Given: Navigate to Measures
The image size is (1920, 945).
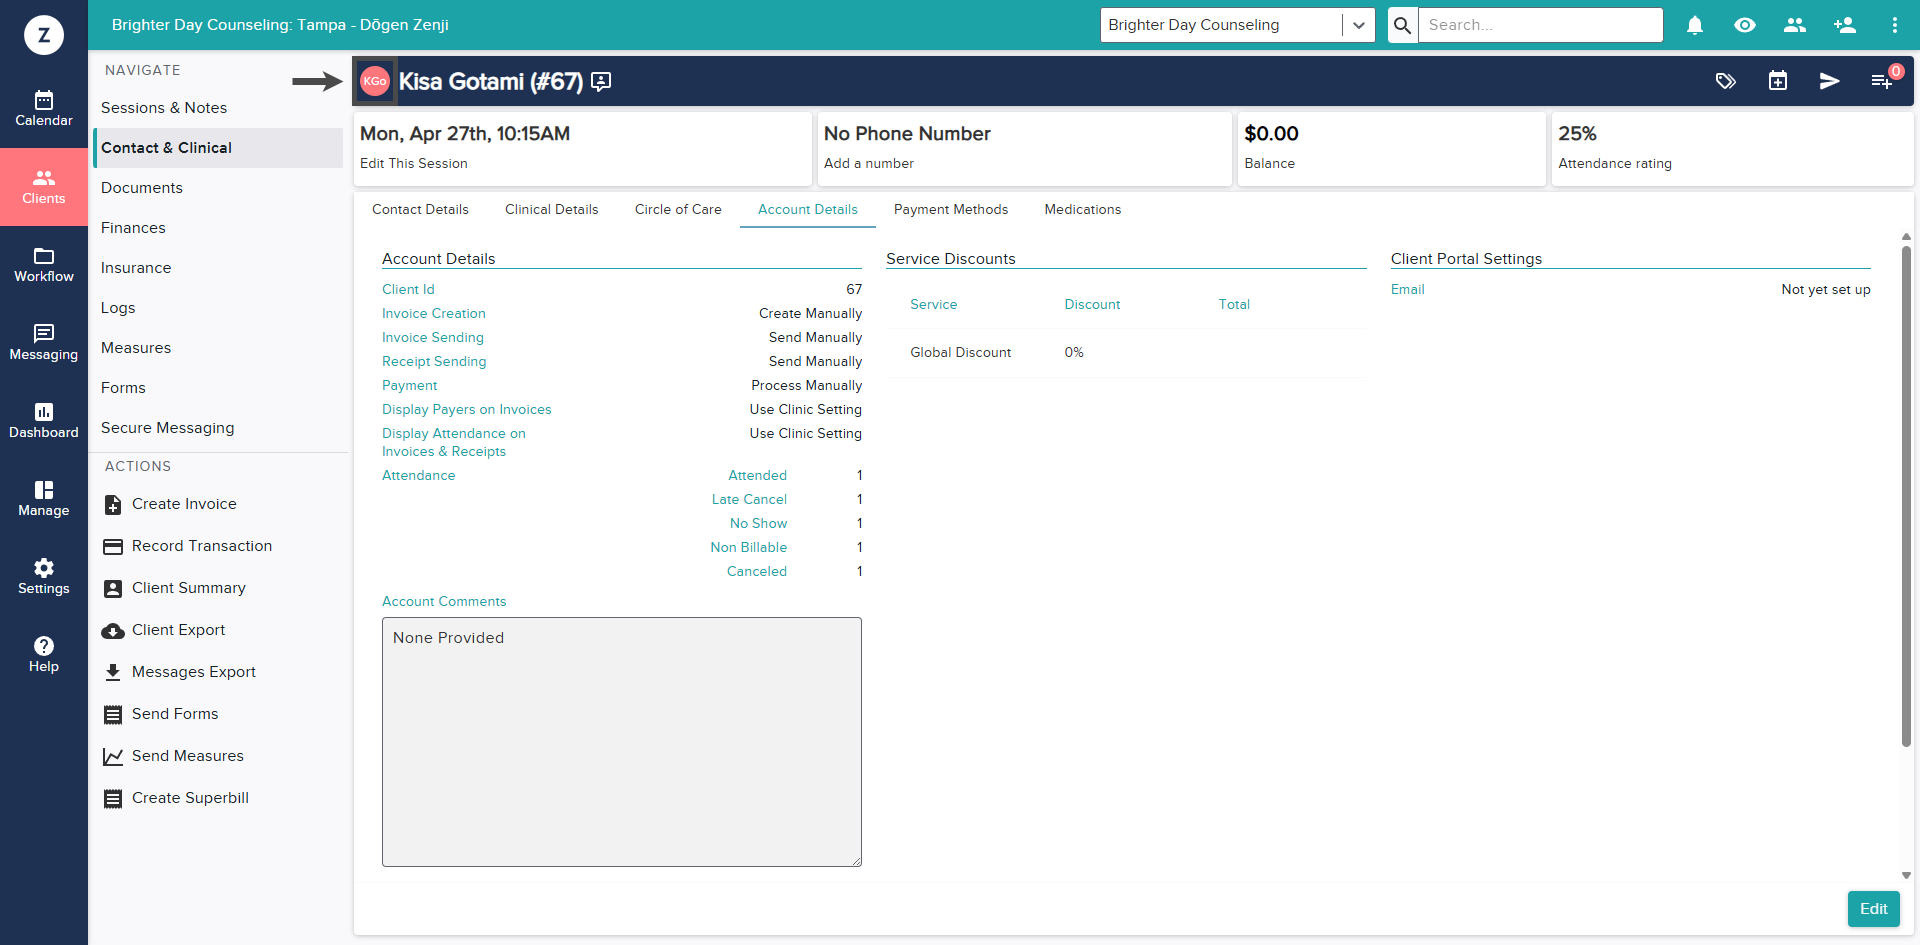Looking at the screenshot, I should tap(218, 348).
